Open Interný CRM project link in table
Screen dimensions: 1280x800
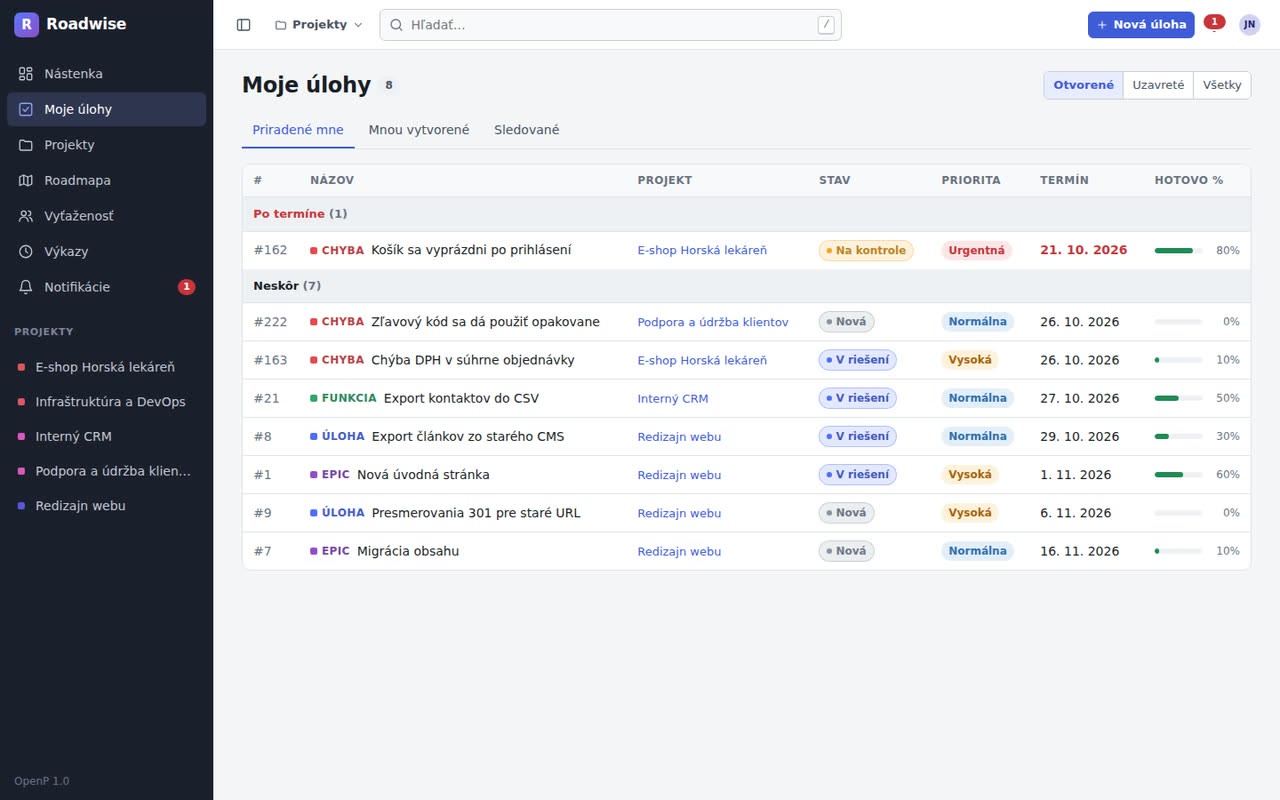tap(673, 398)
